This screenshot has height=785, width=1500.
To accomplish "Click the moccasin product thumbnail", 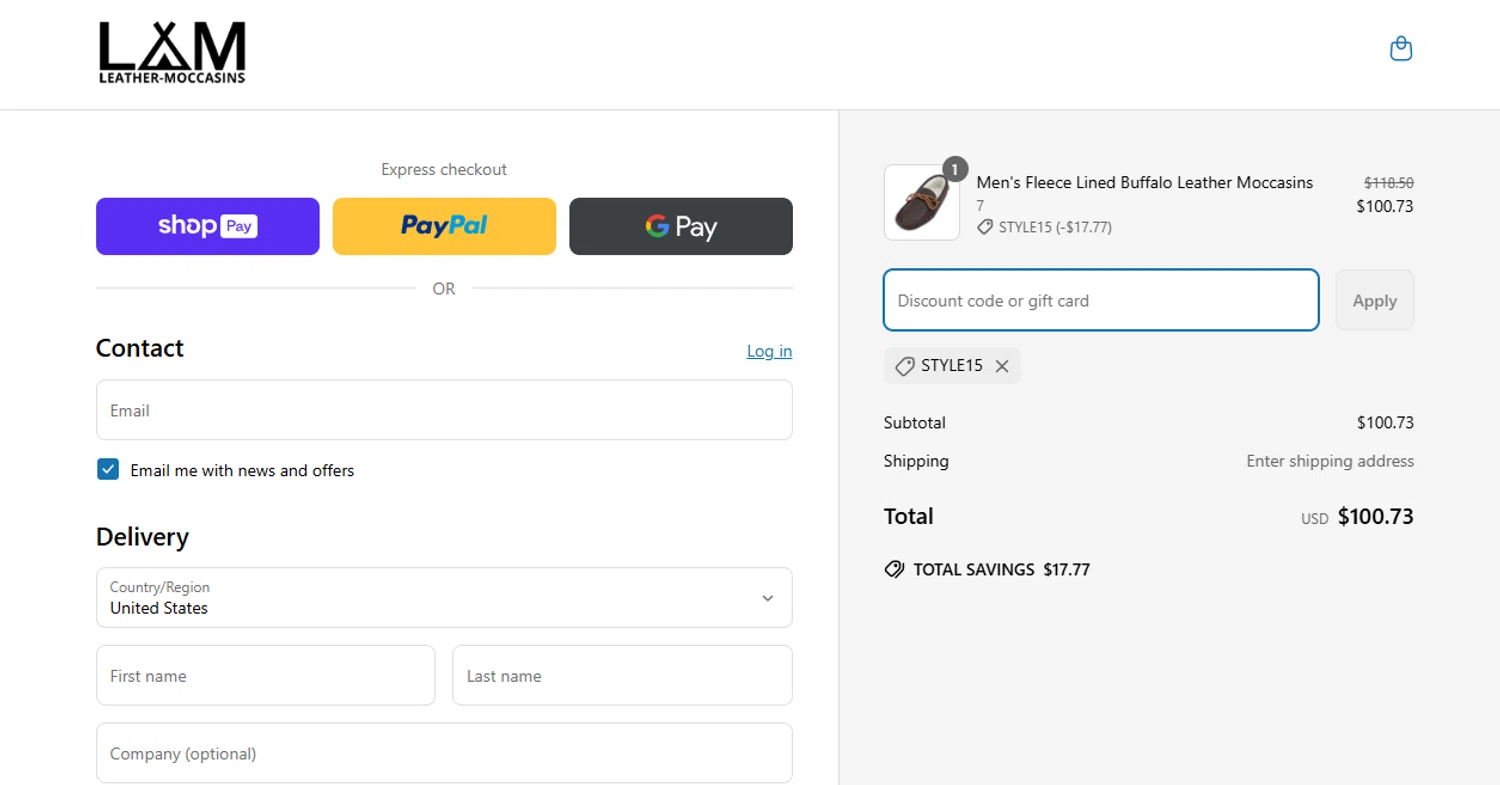I will point(922,203).
